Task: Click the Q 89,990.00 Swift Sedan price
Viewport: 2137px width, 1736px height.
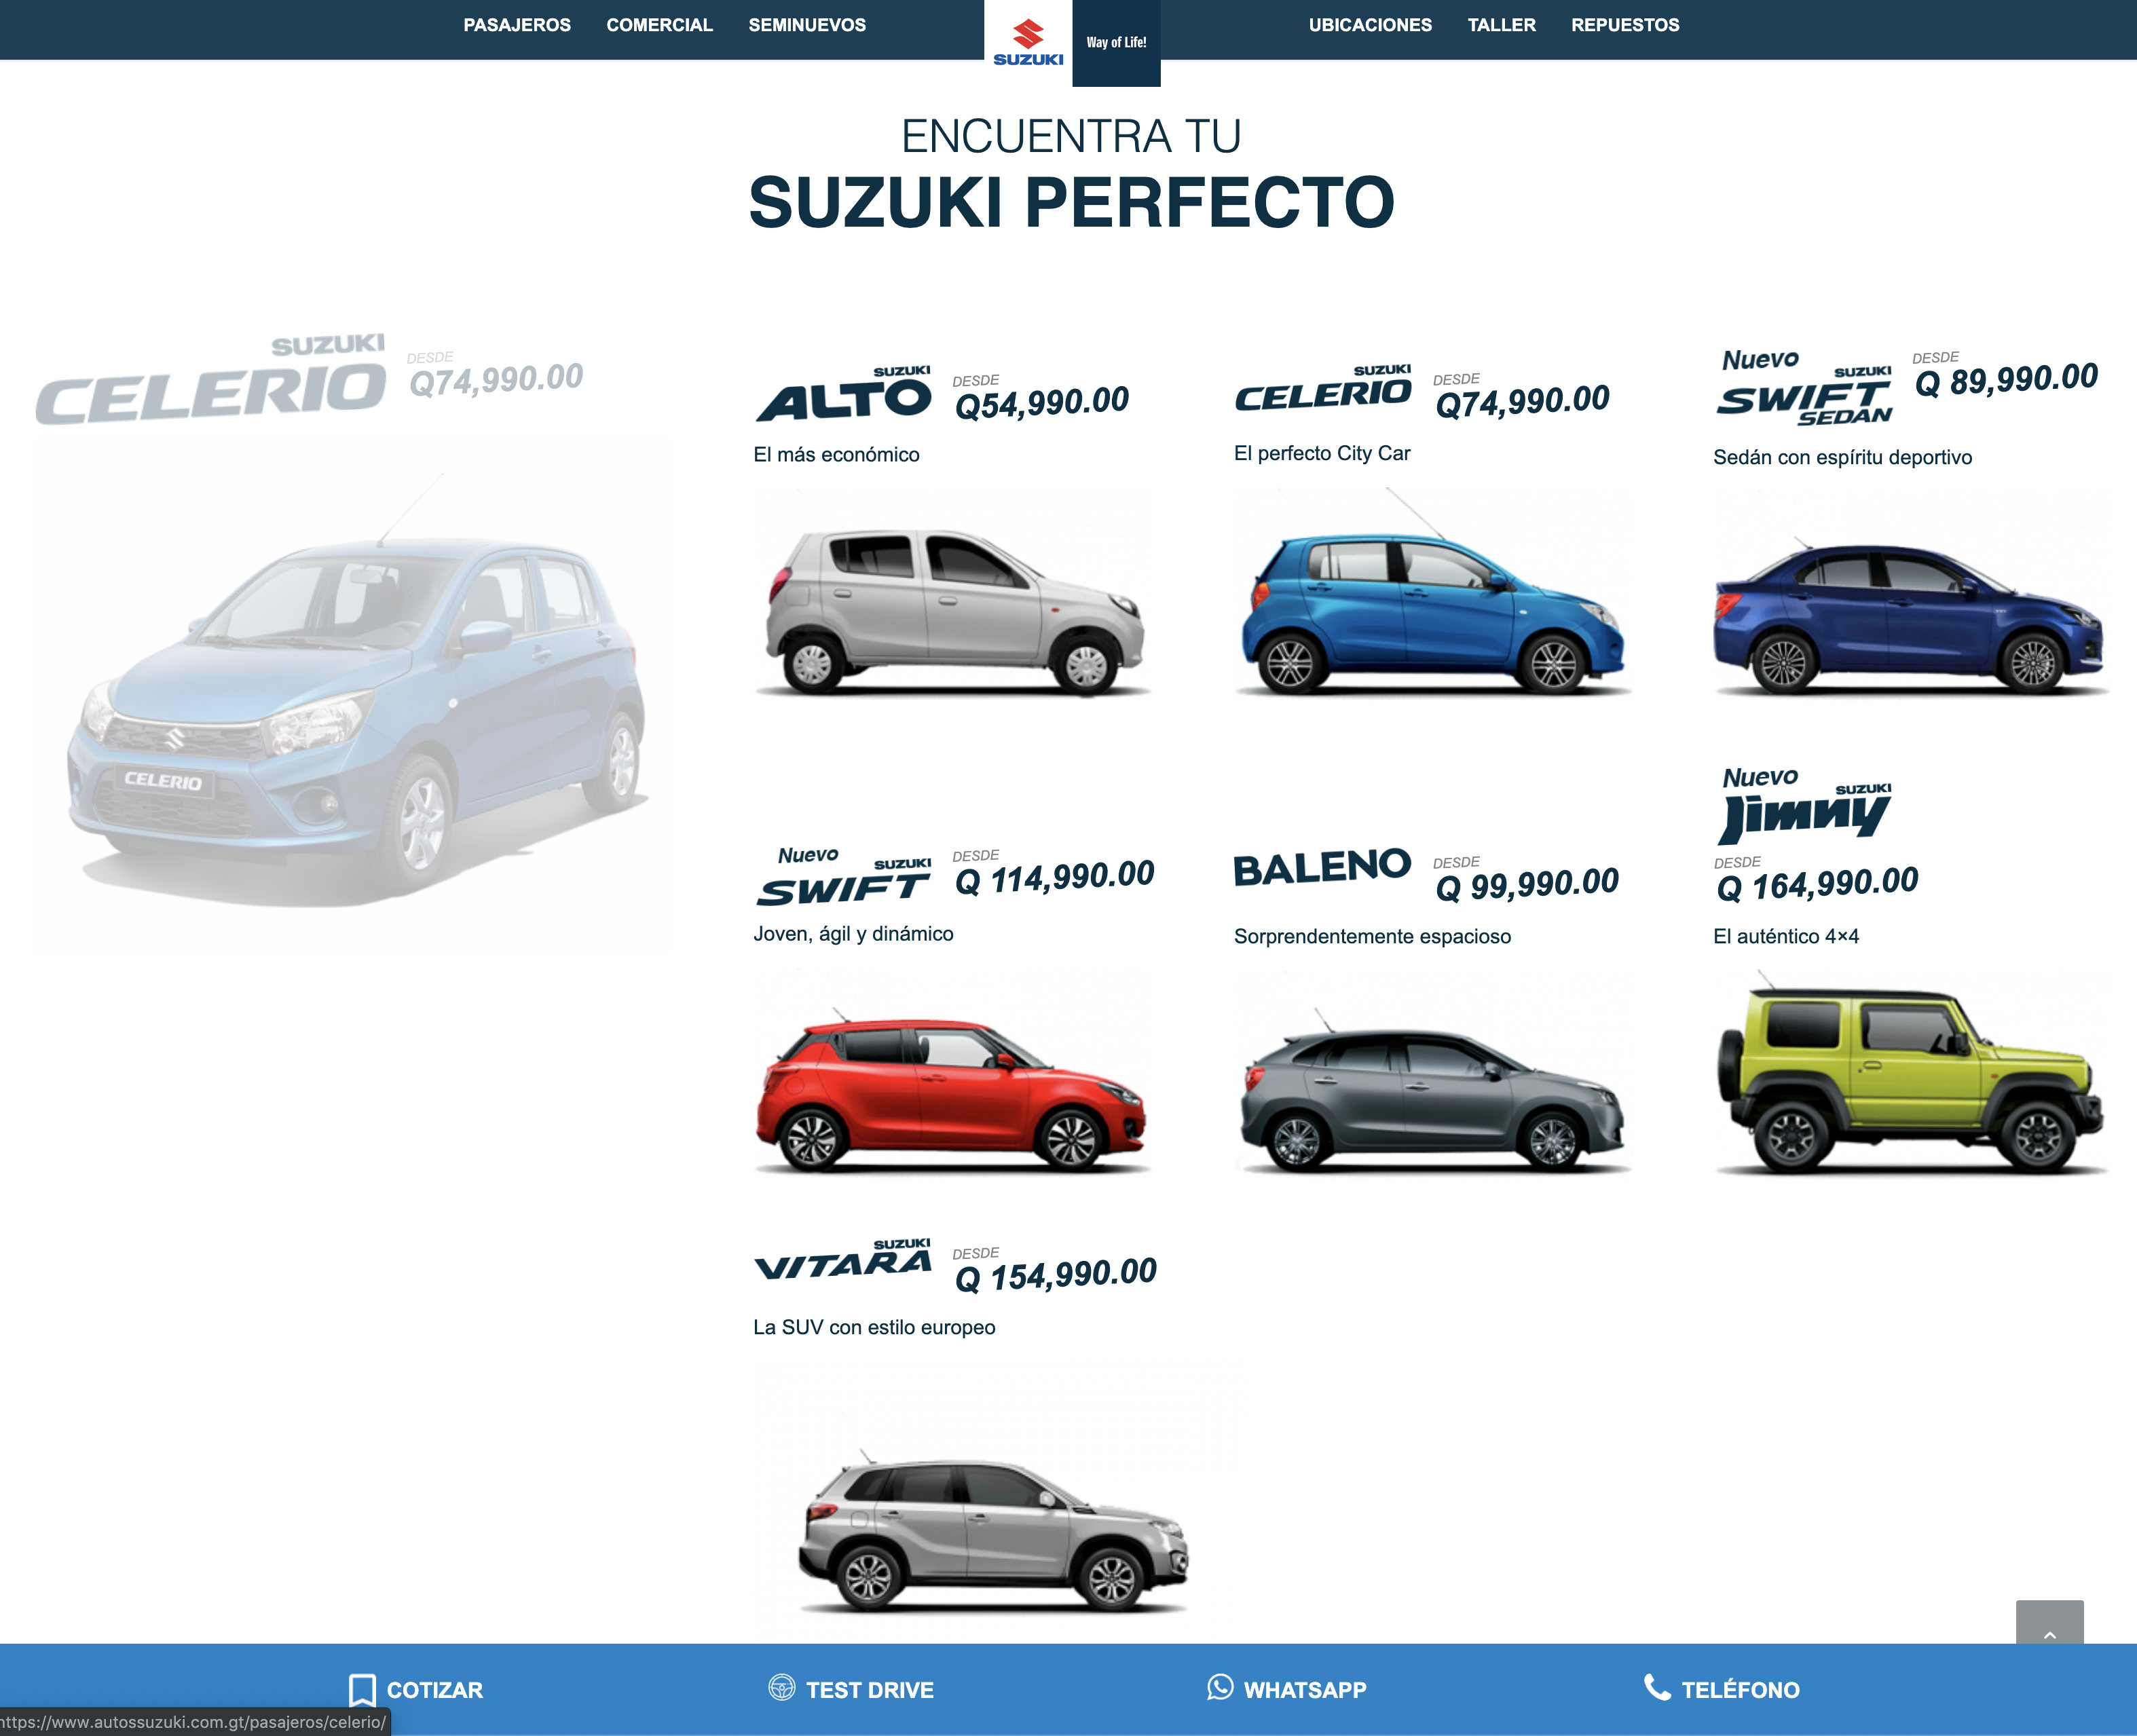Action: [x=2006, y=380]
